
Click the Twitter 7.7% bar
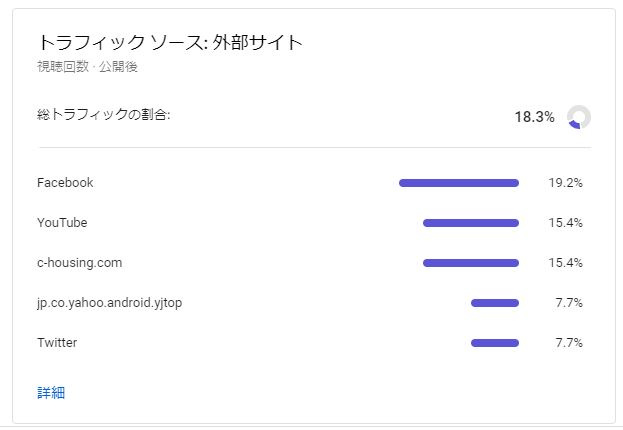(495, 343)
